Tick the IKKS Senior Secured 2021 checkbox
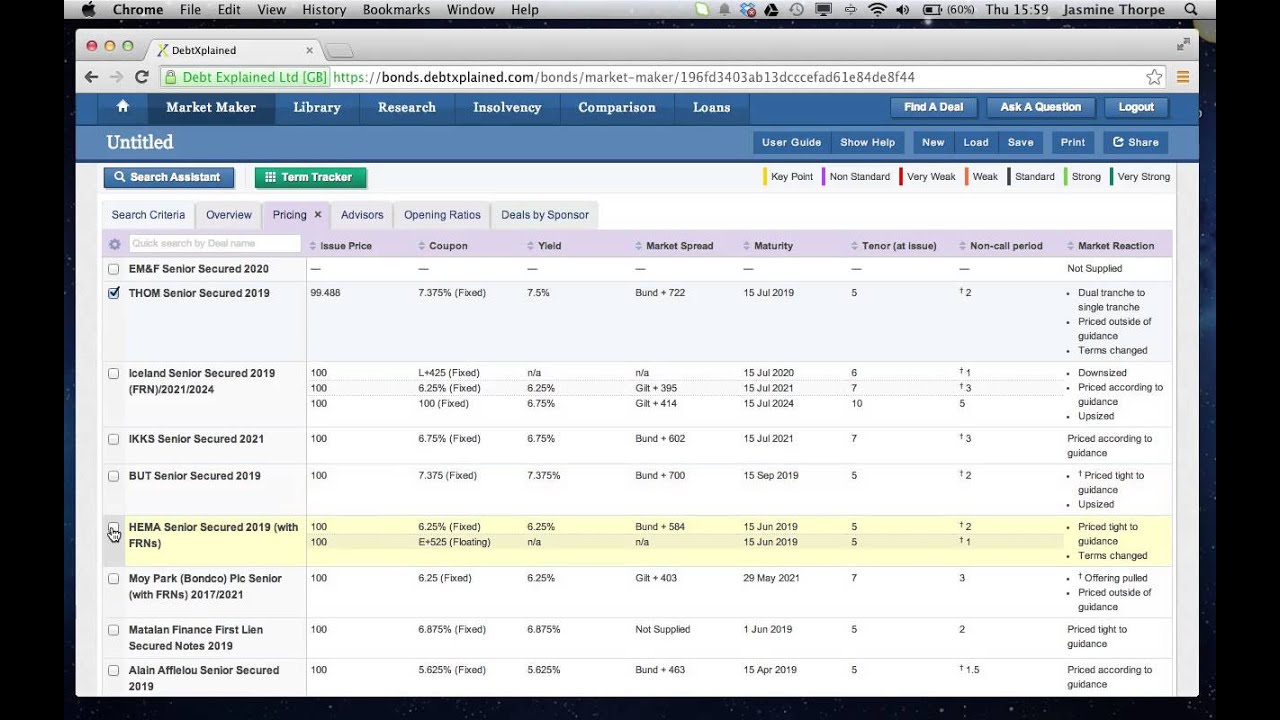The image size is (1280, 720). tap(113, 439)
